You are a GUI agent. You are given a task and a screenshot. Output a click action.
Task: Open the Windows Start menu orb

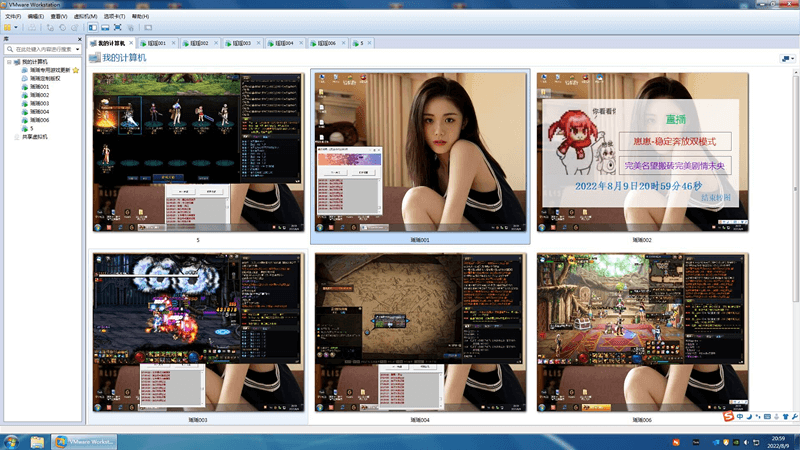[10, 442]
